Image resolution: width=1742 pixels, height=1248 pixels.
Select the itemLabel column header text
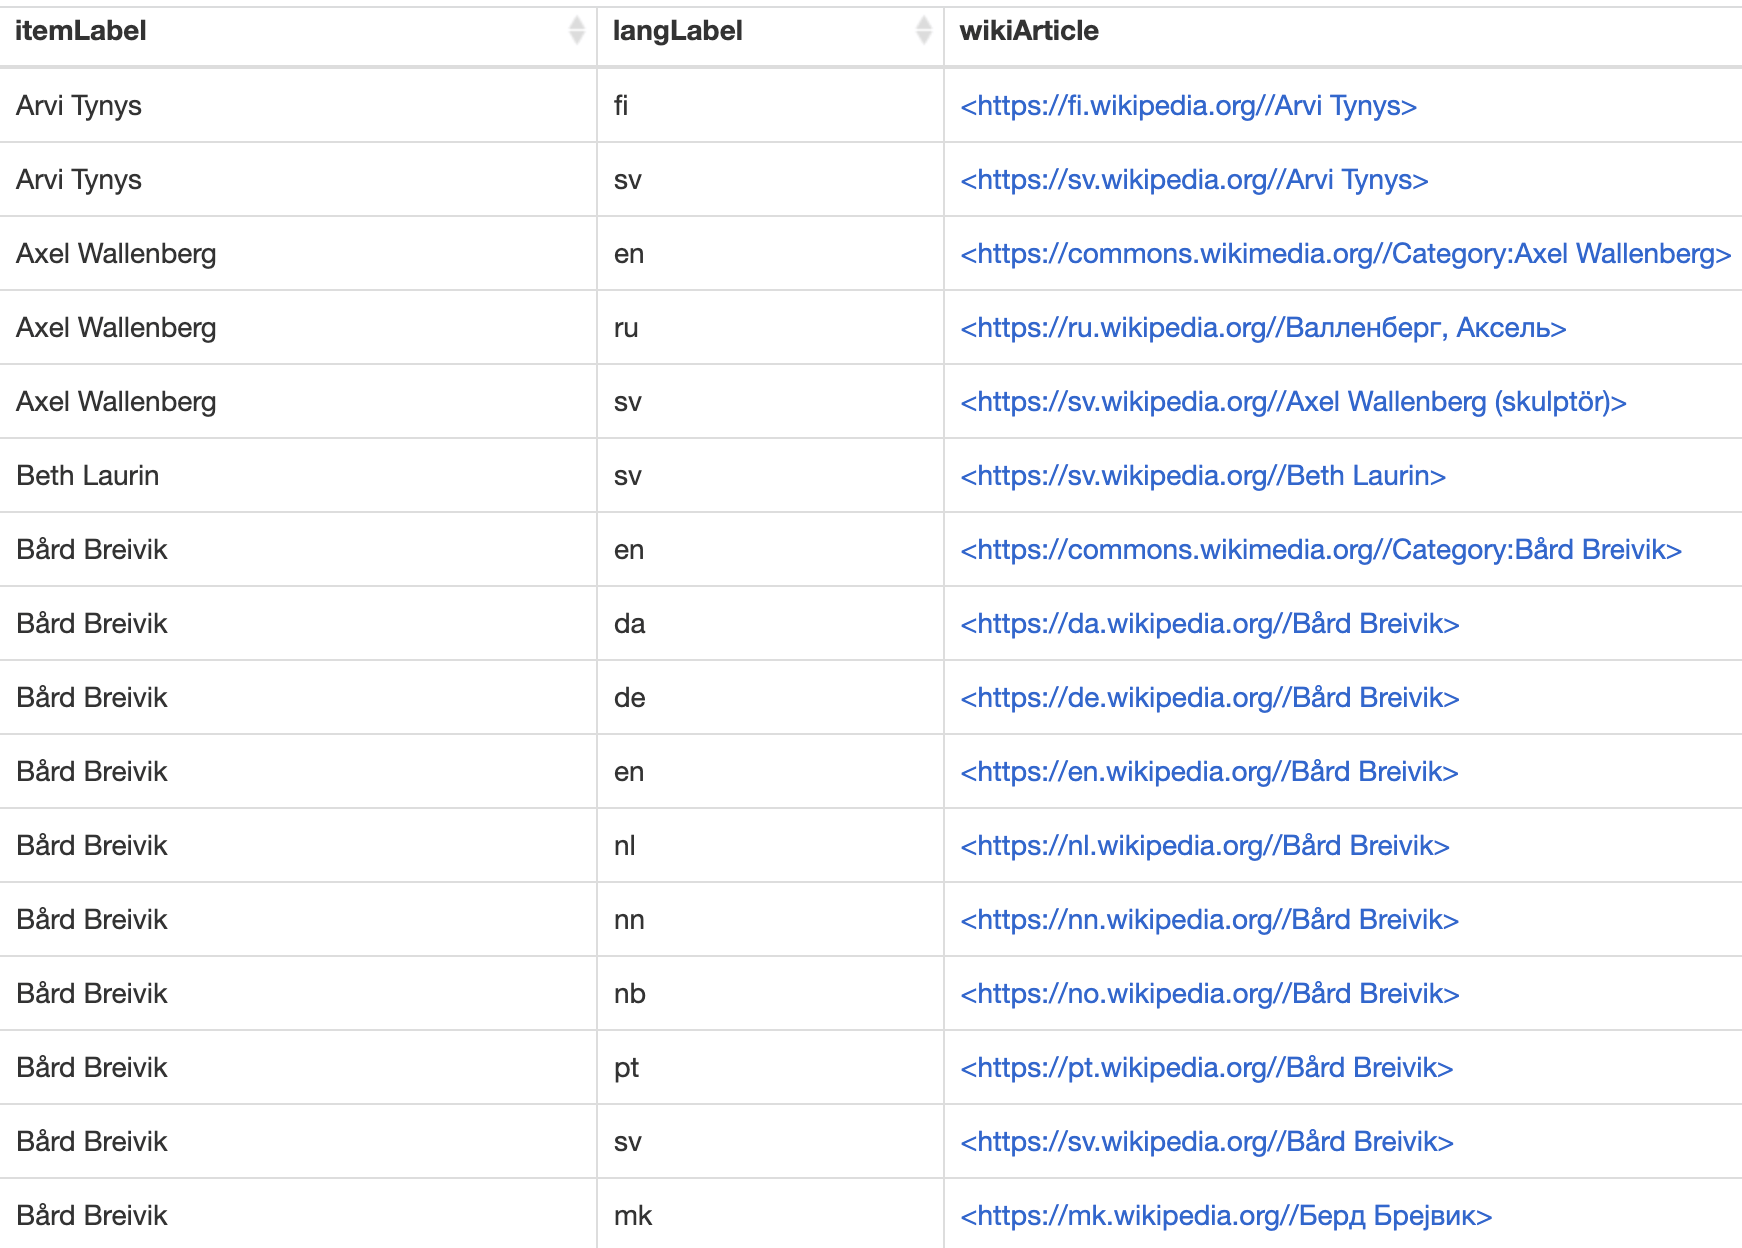81,31
